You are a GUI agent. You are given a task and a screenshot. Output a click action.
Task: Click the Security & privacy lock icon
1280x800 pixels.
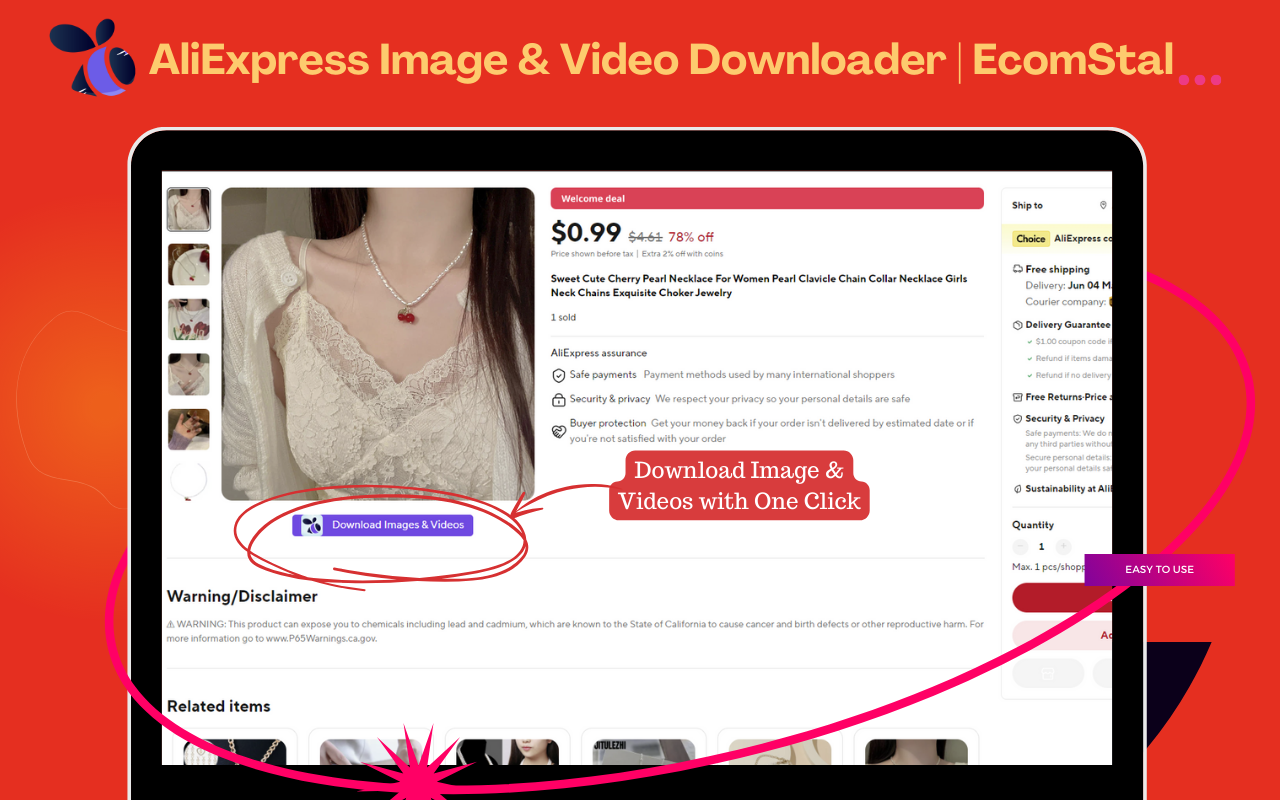pyautogui.click(x=559, y=400)
